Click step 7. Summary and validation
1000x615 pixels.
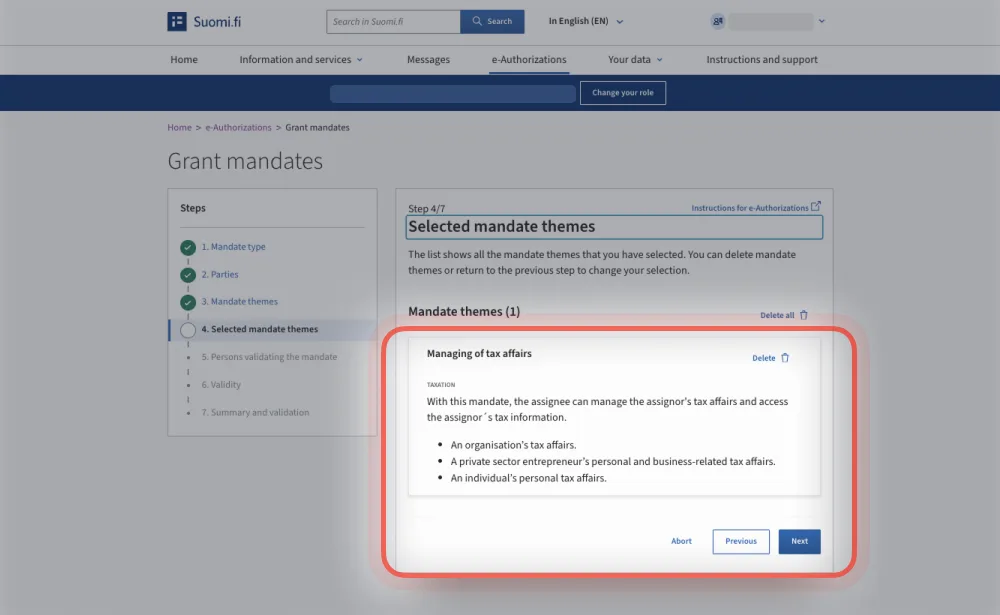point(255,413)
